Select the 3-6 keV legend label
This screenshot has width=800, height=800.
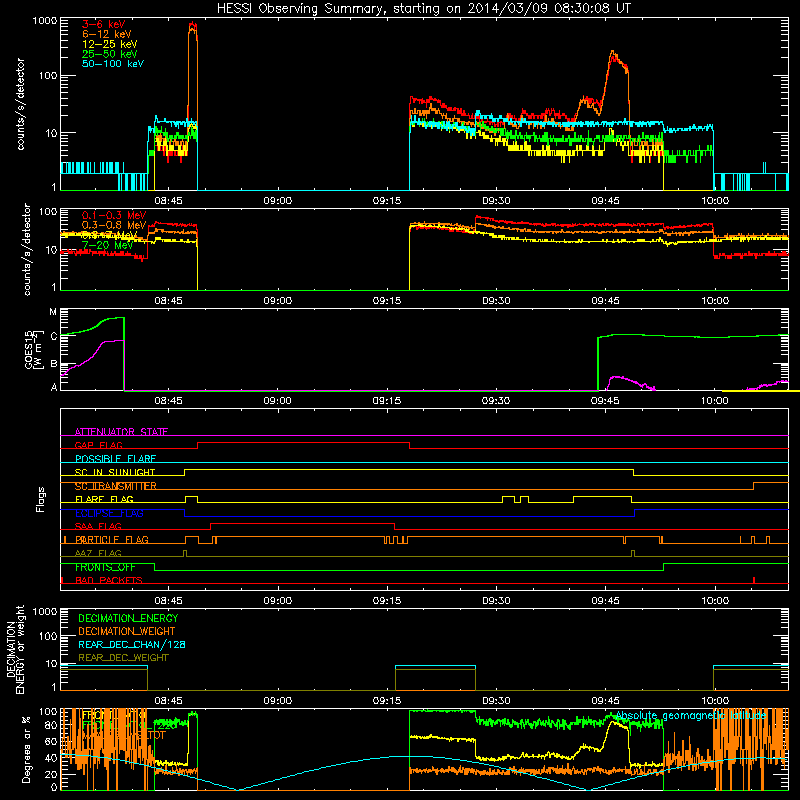103,24
